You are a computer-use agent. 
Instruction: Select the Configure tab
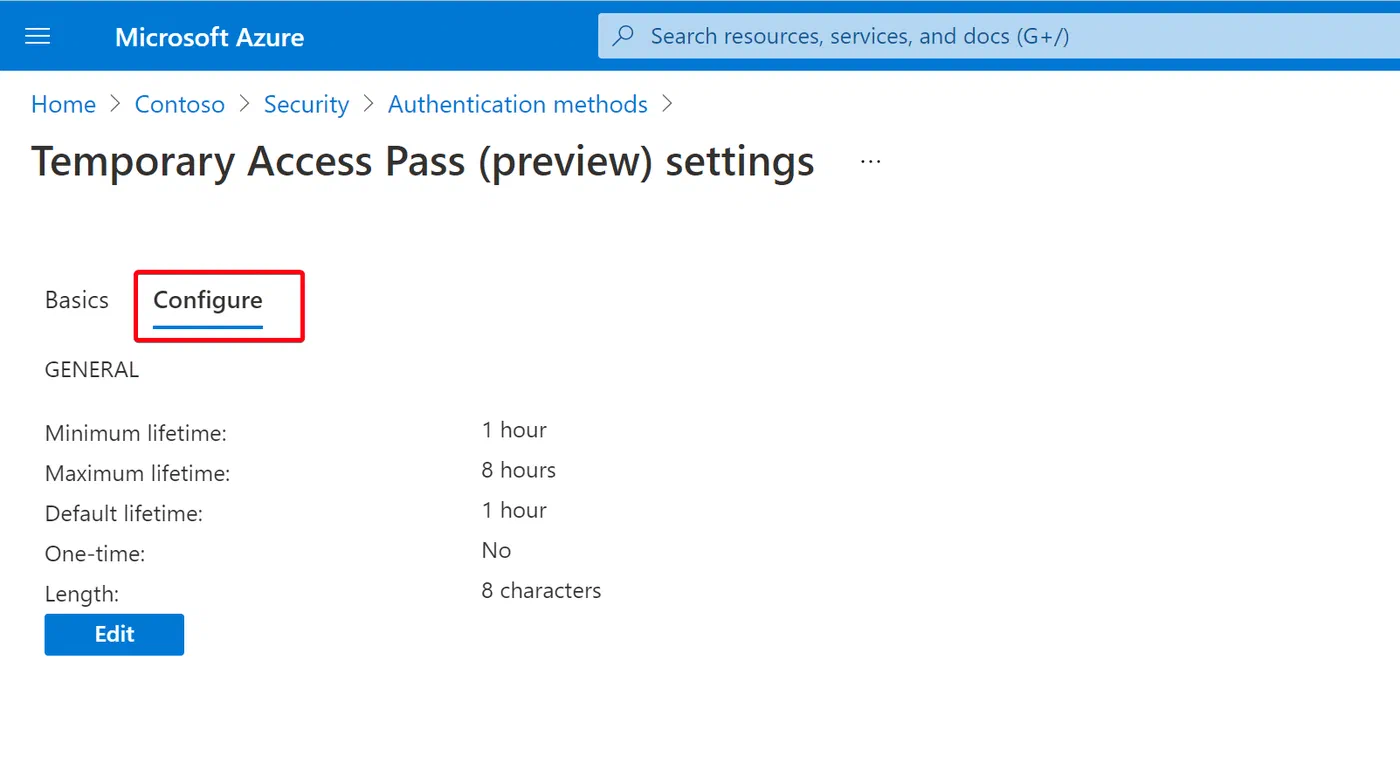click(x=208, y=301)
